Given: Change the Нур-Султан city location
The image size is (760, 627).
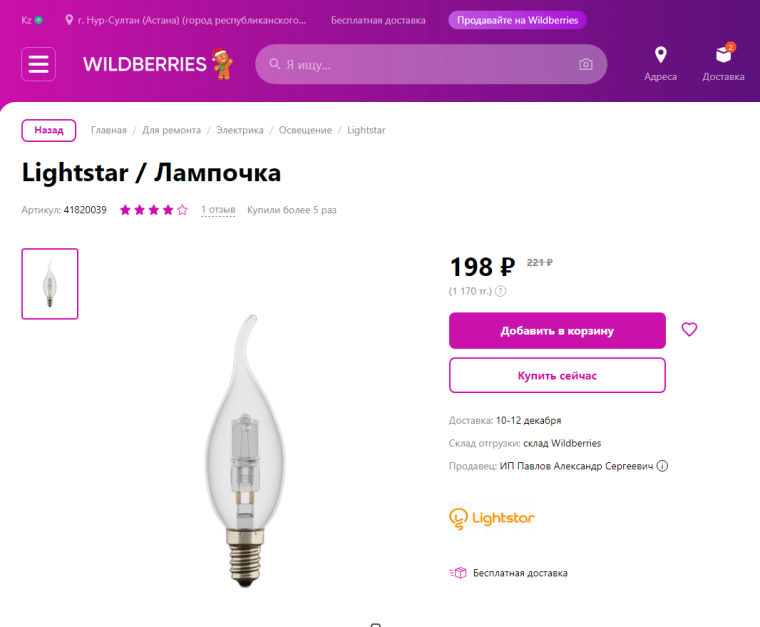Looking at the screenshot, I should click(x=190, y=20).
